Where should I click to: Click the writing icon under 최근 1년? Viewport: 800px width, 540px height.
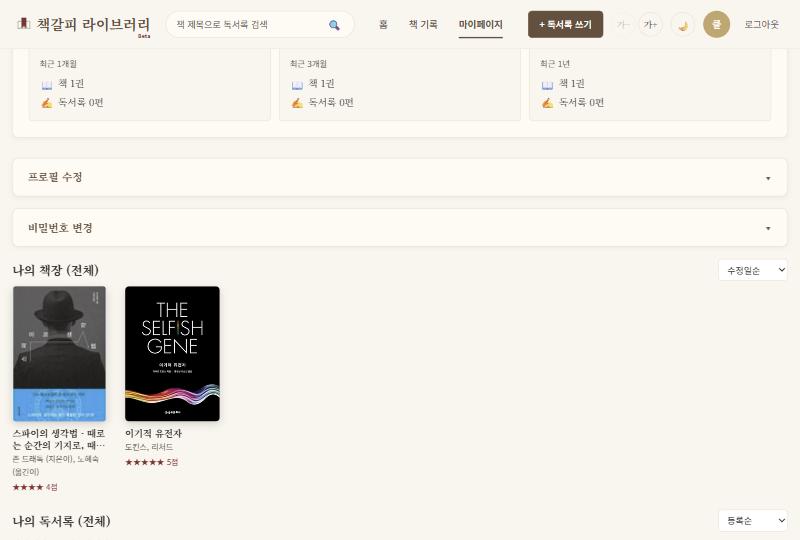click(547, 103)
